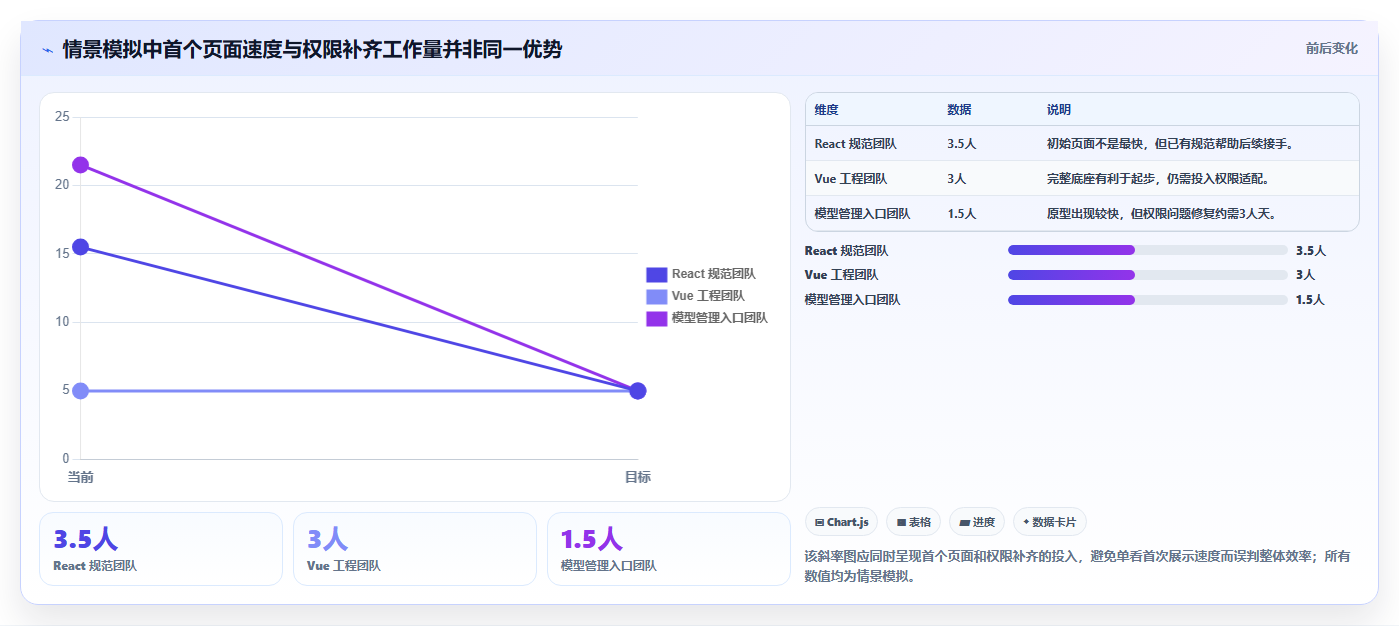Click the lightning icon beside the card title
1399x626 pixels.
point(47,50)
